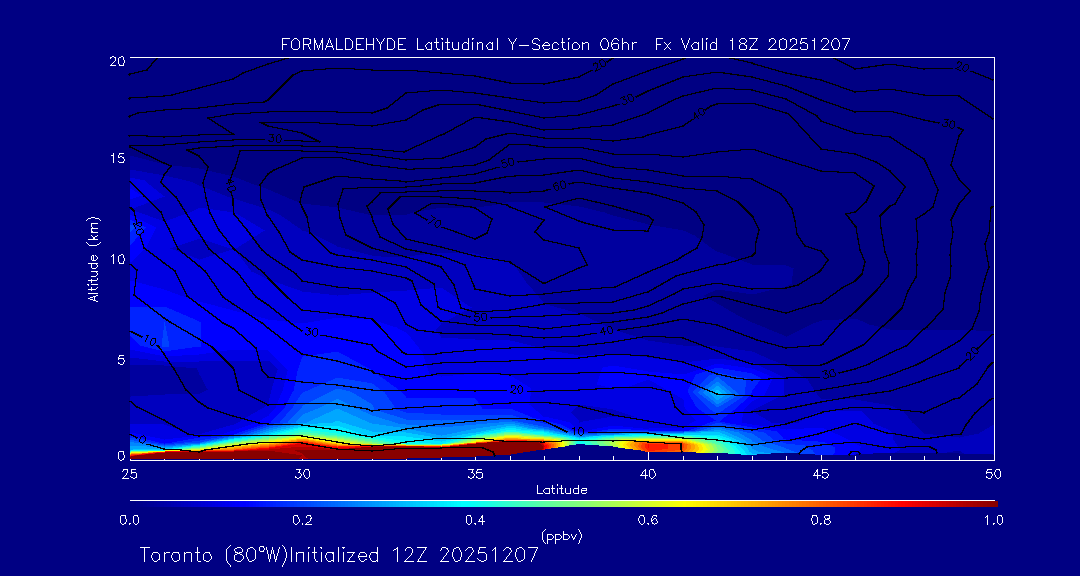Pick the 0.4 value label on colorbar

coord(475,520)
